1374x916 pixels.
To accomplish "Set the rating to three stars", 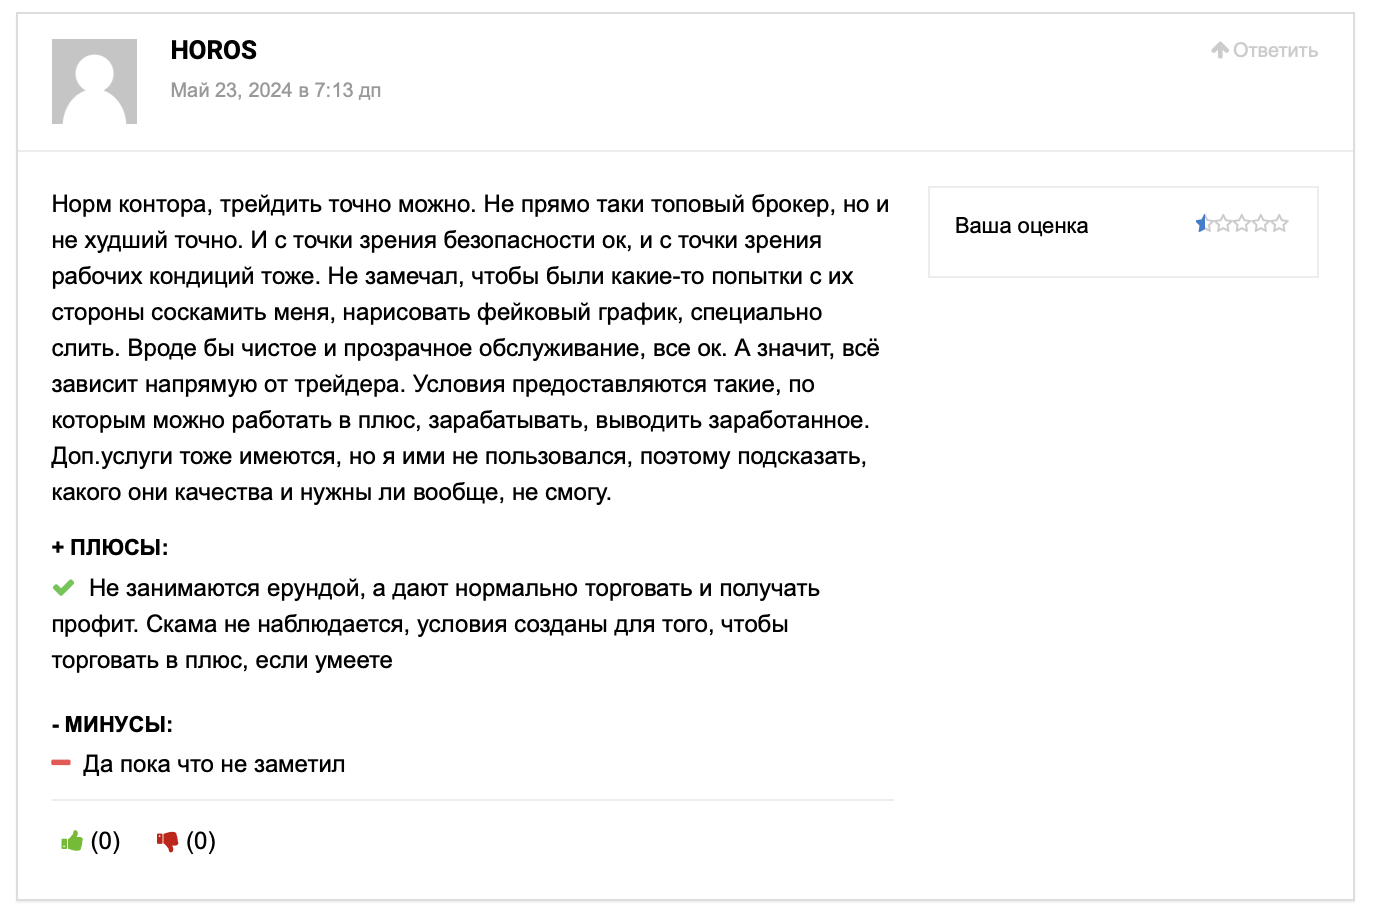I will 1242,223.
